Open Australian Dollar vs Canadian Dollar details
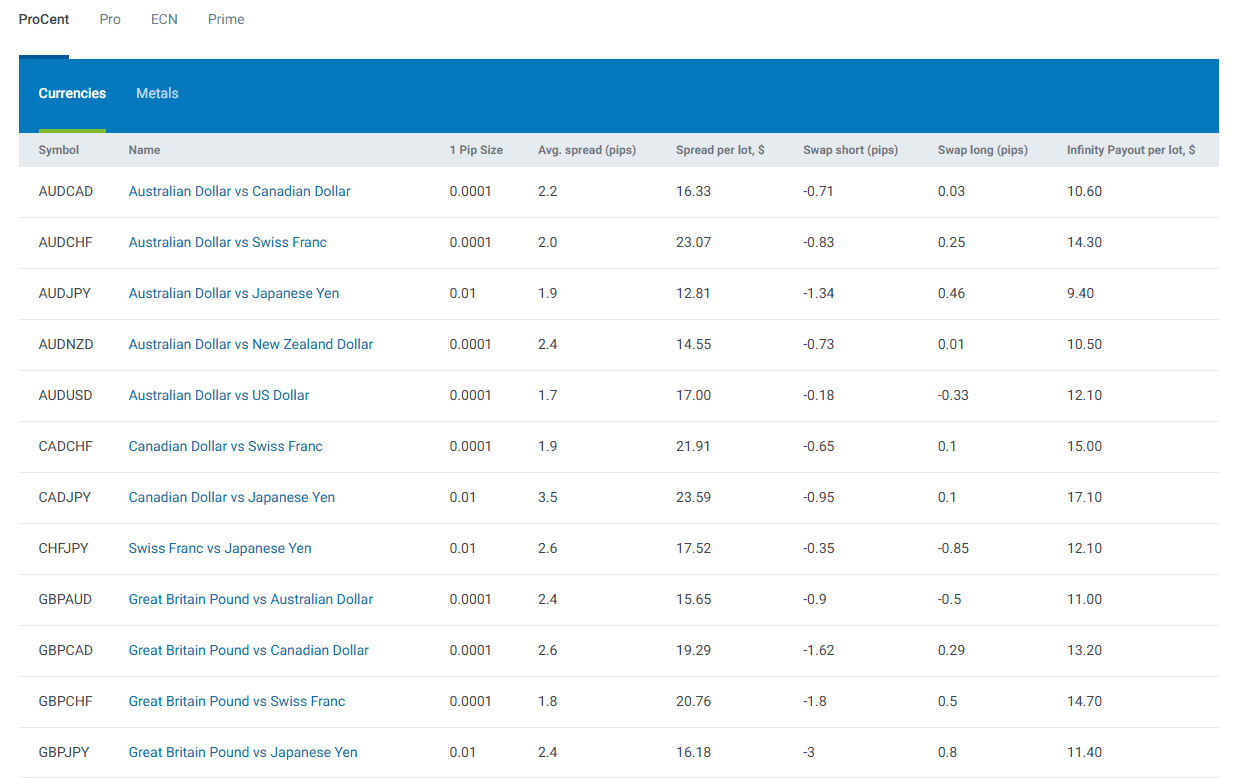 239,191
